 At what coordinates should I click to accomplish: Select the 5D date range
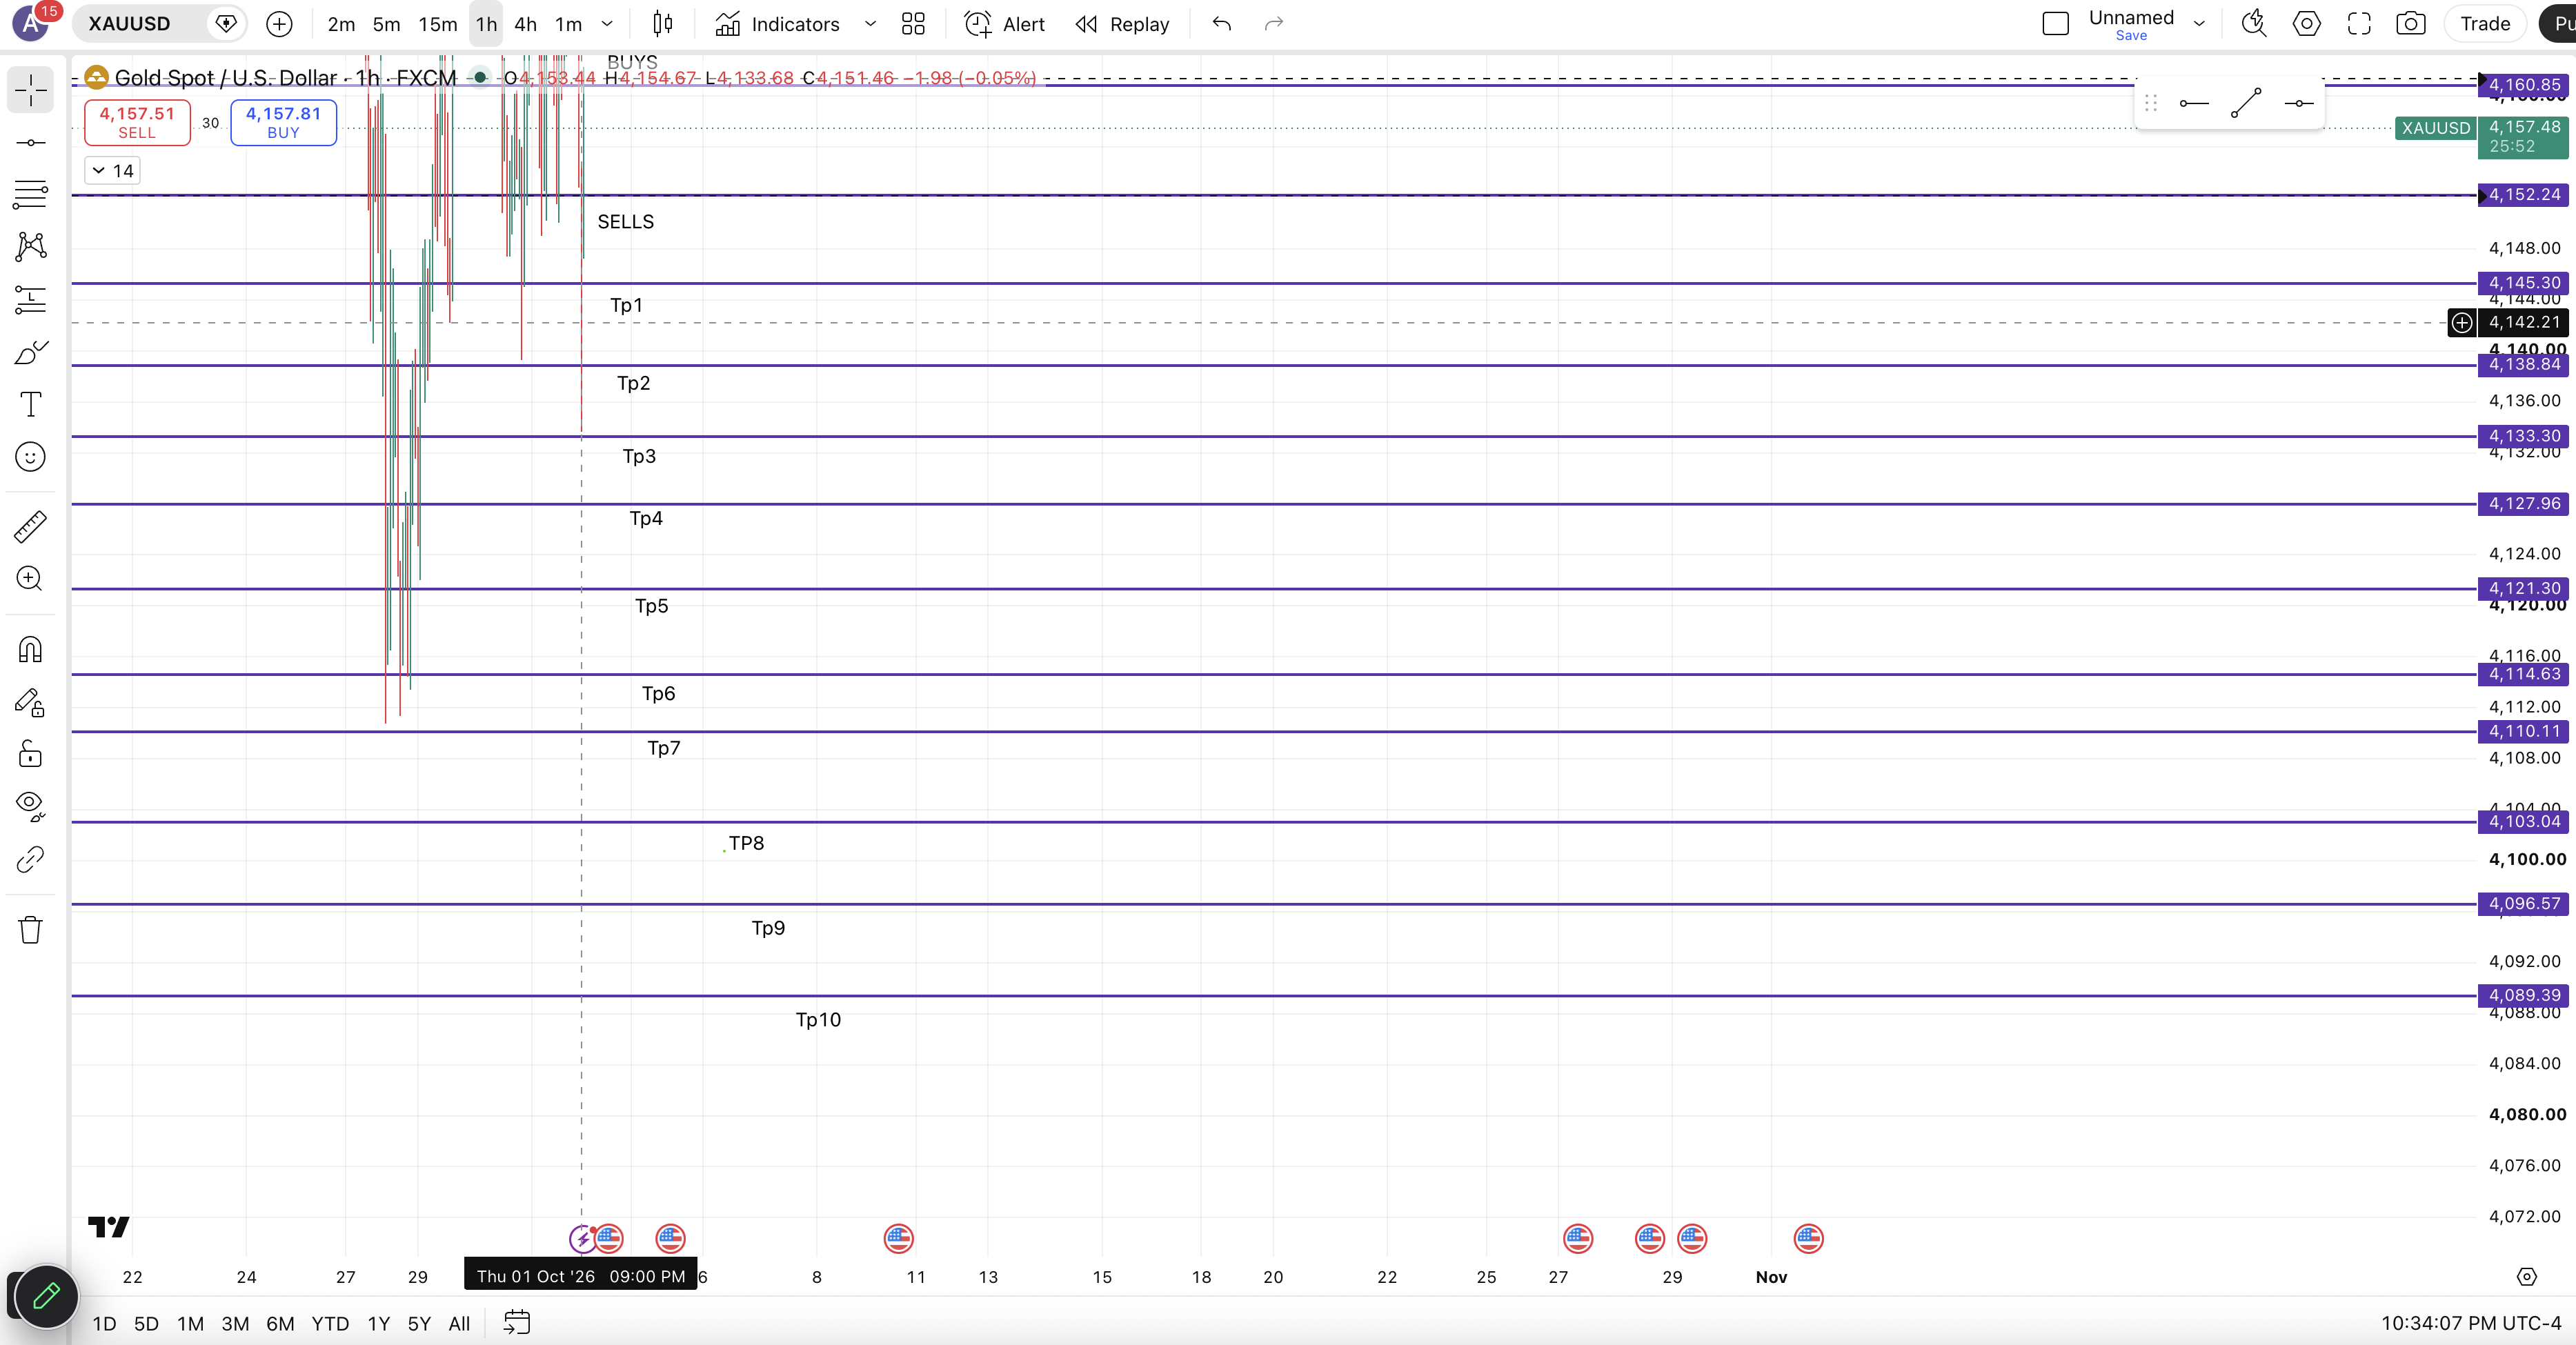click(146, 1323)
